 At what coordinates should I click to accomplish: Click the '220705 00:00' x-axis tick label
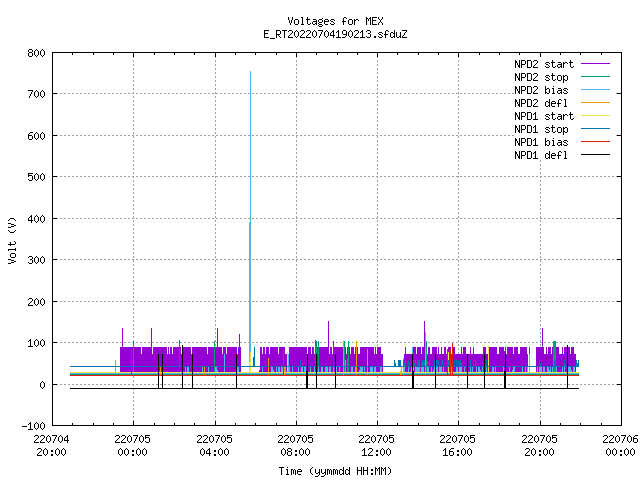(x=133, y=446)
